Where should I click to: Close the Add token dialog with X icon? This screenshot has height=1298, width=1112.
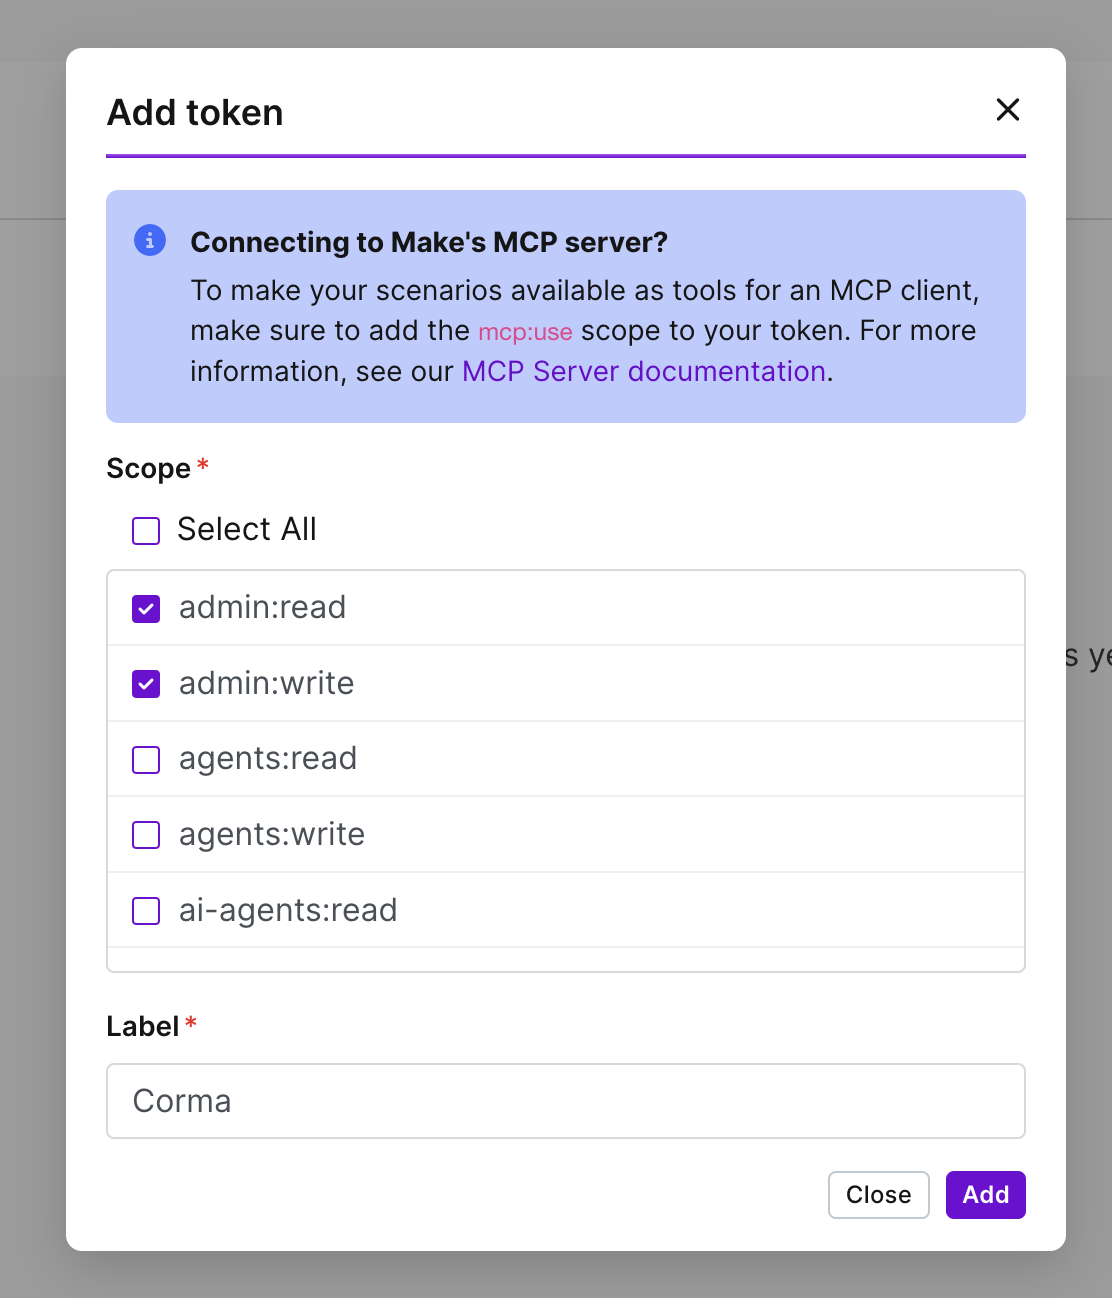point(1007,110)
